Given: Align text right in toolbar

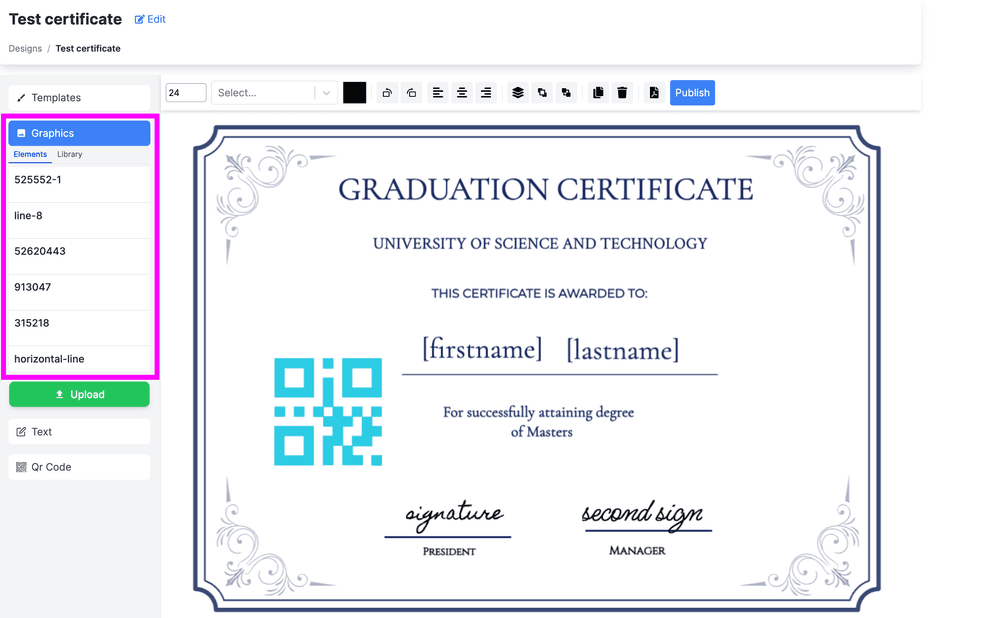Looking at the screenshot, I should click(x=486, y=93).
